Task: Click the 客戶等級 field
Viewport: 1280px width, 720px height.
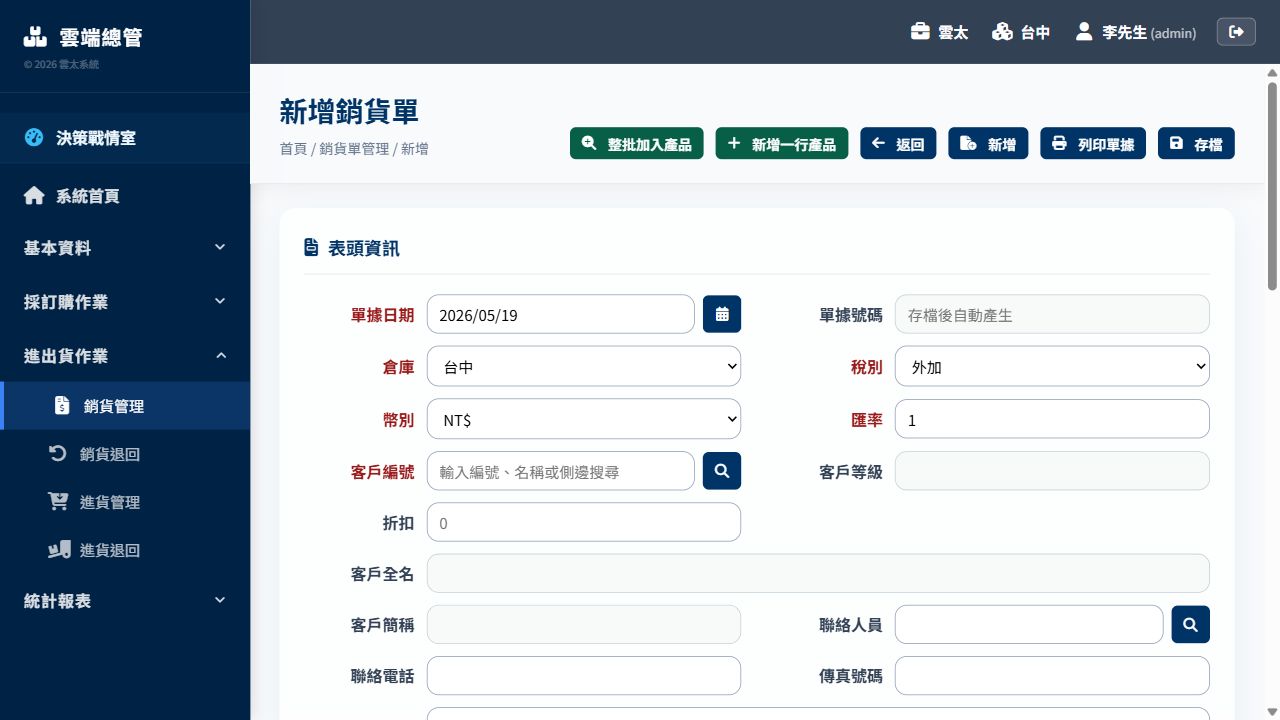Action: click(1052, 471)
